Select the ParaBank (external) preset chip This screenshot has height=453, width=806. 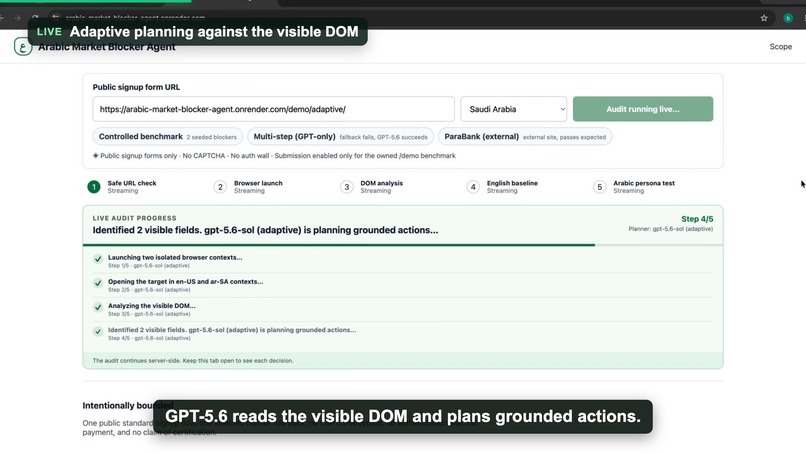click(x=525, y=137)
